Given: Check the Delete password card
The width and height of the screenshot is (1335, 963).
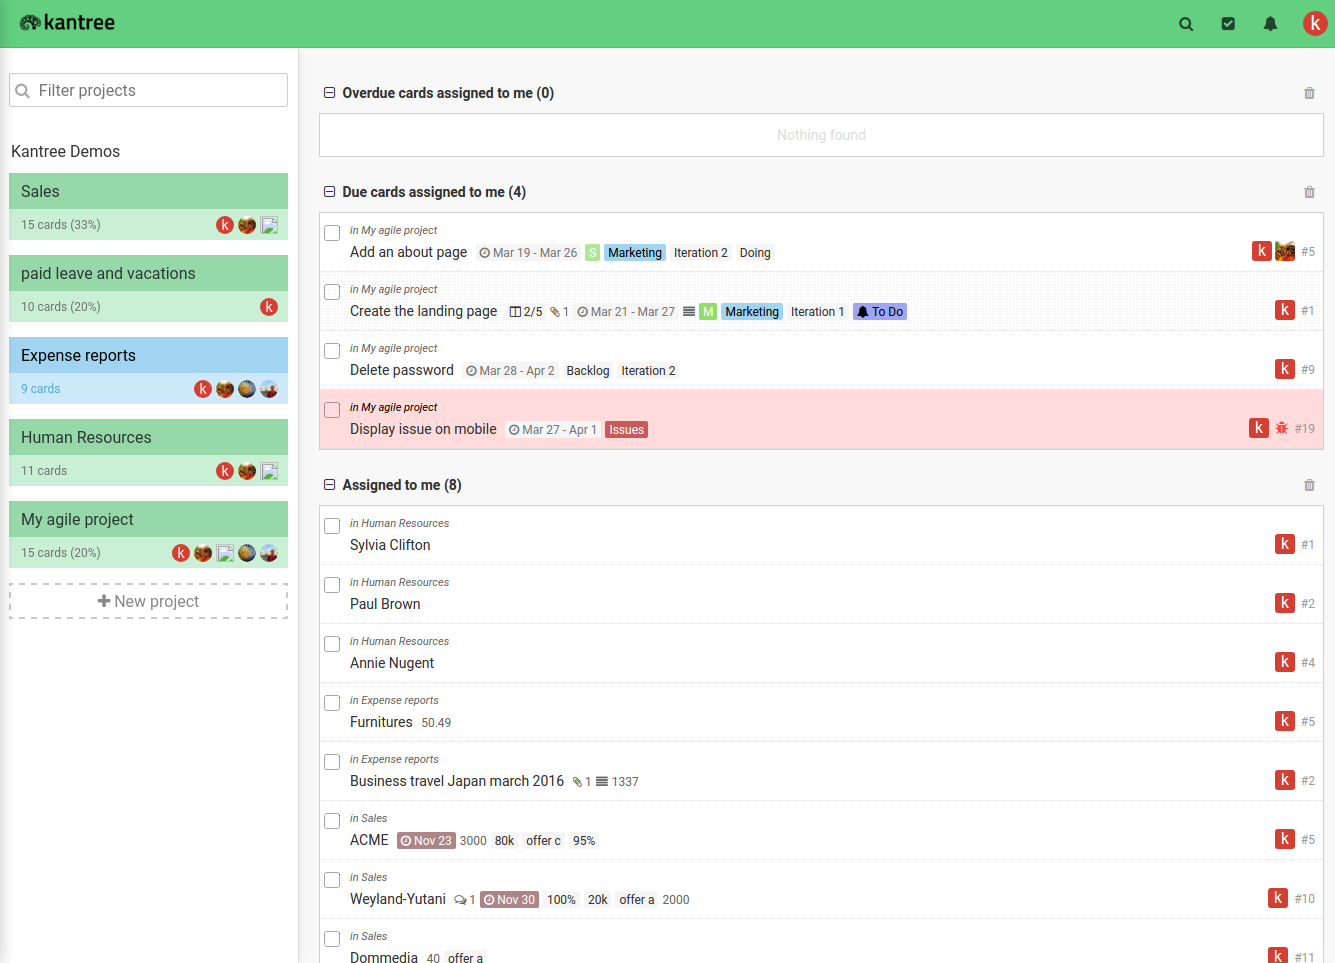Looking at the screenshot, I should [x=332, y=351].
